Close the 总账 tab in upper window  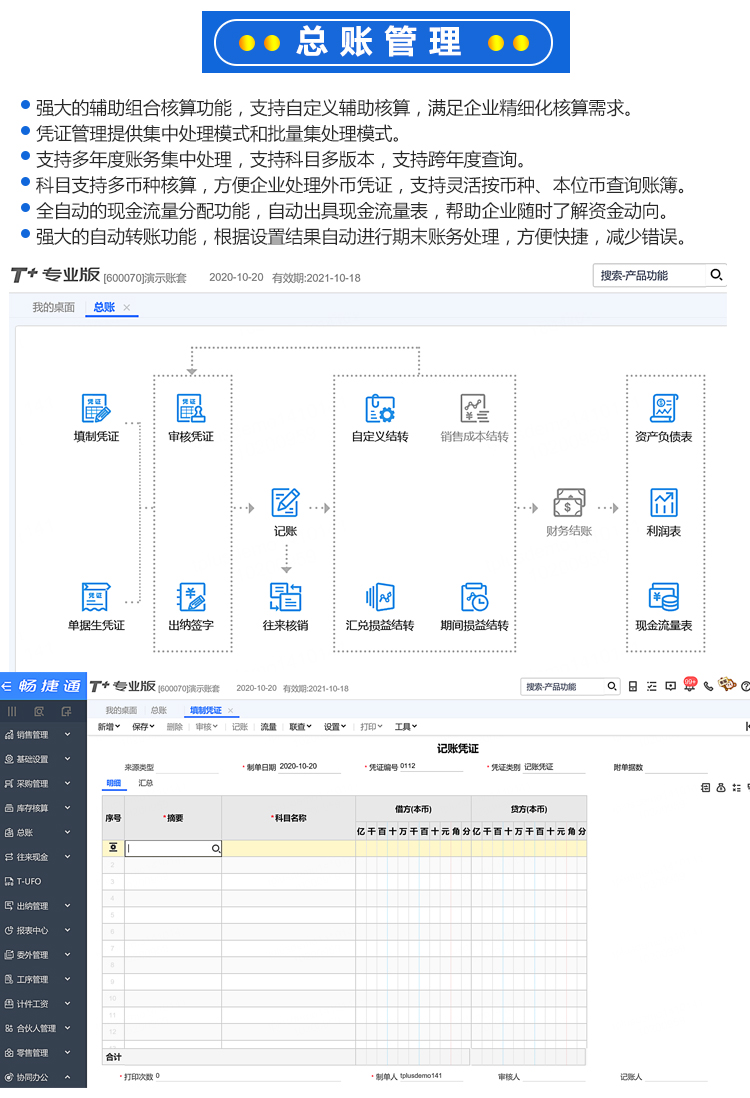pos(127,307)
